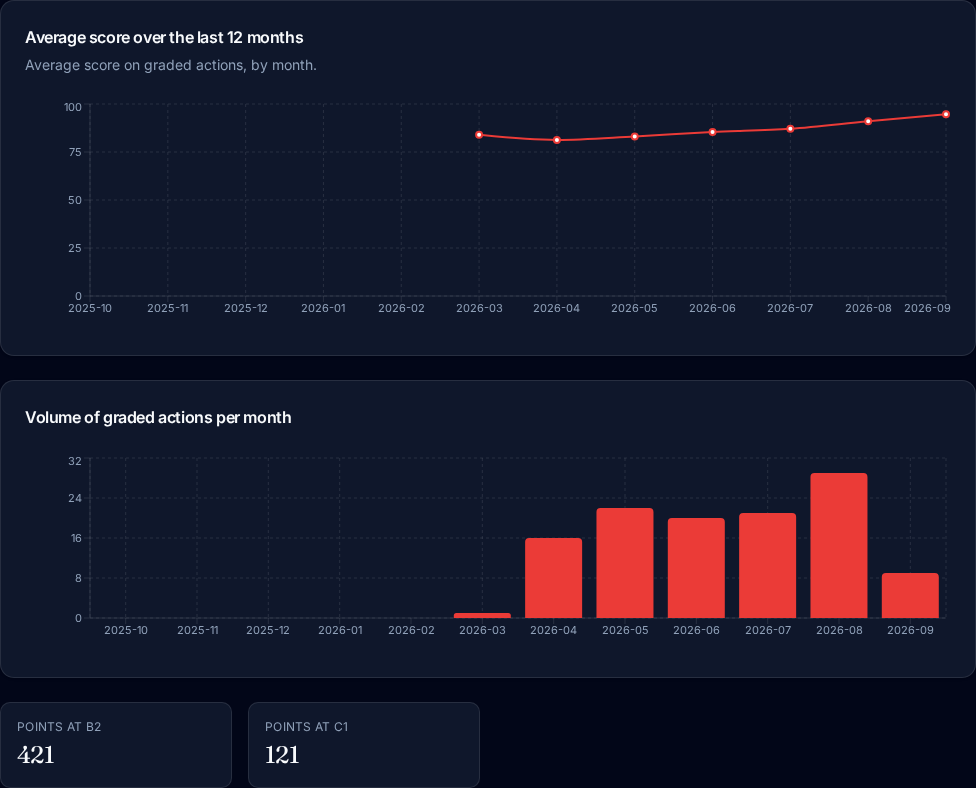The image size is (976, 788).
Task: Click the 32 label on the volume axis
Action: [x=75, y=461]
